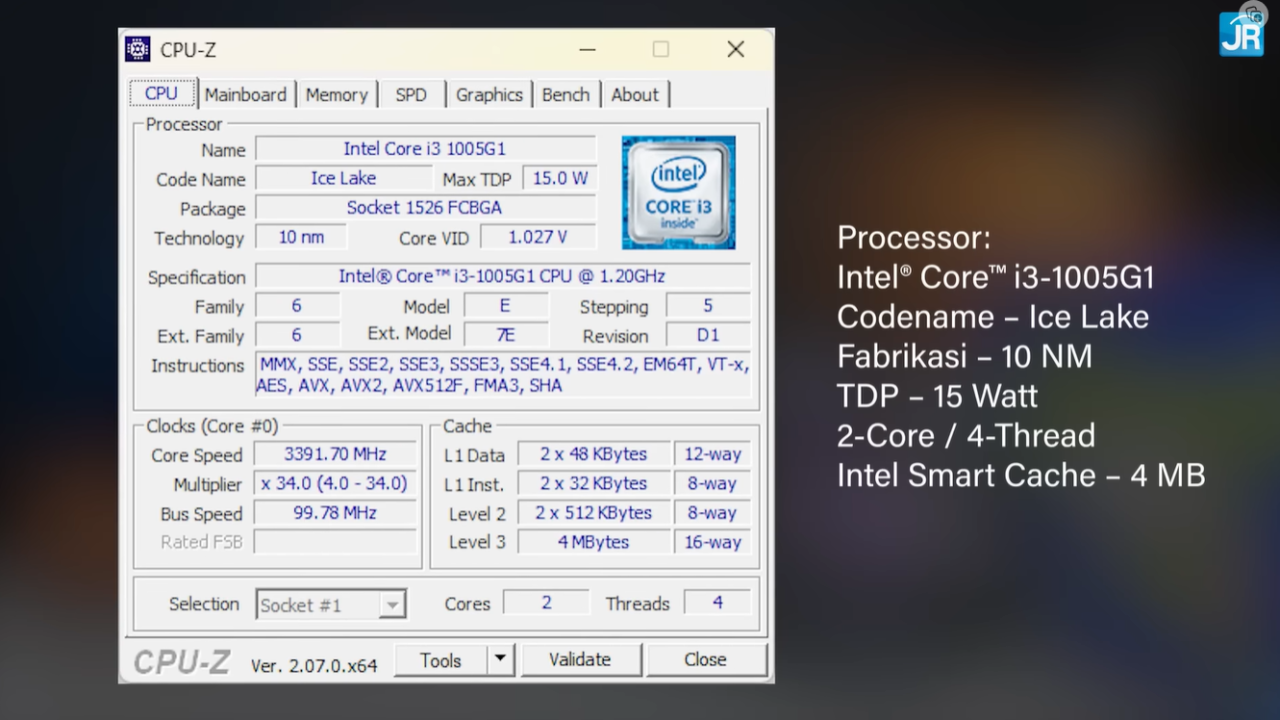Click the Level 3 16-way associativity value

point(713,542)
